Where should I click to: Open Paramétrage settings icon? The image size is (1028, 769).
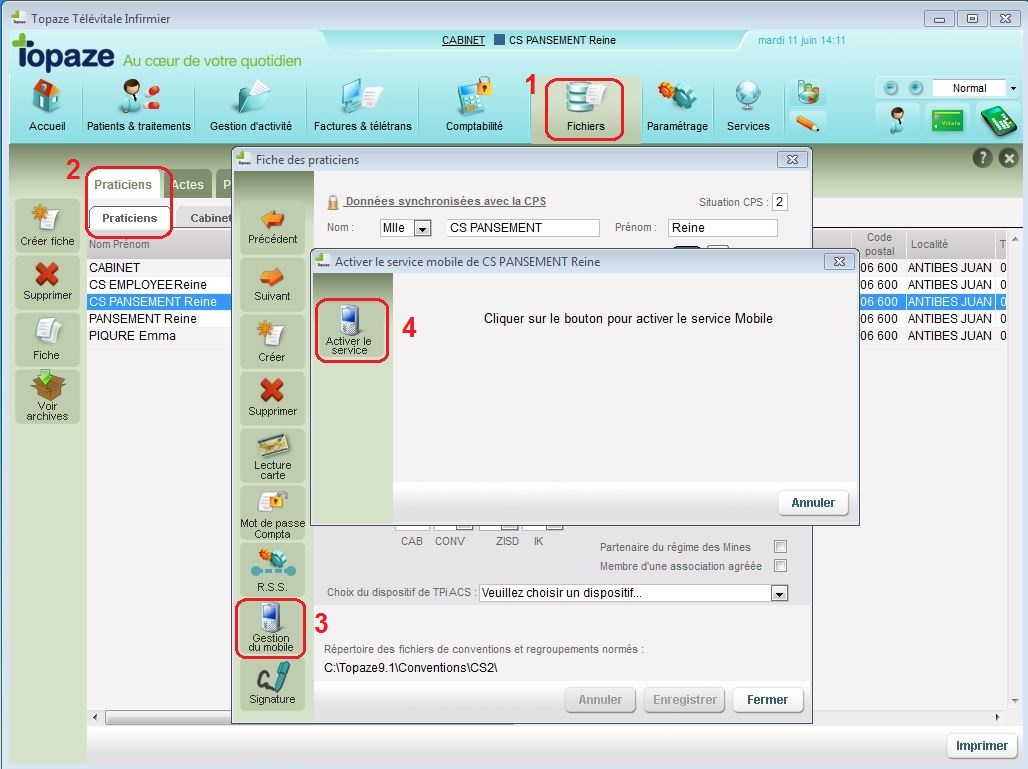click(677, 106)
